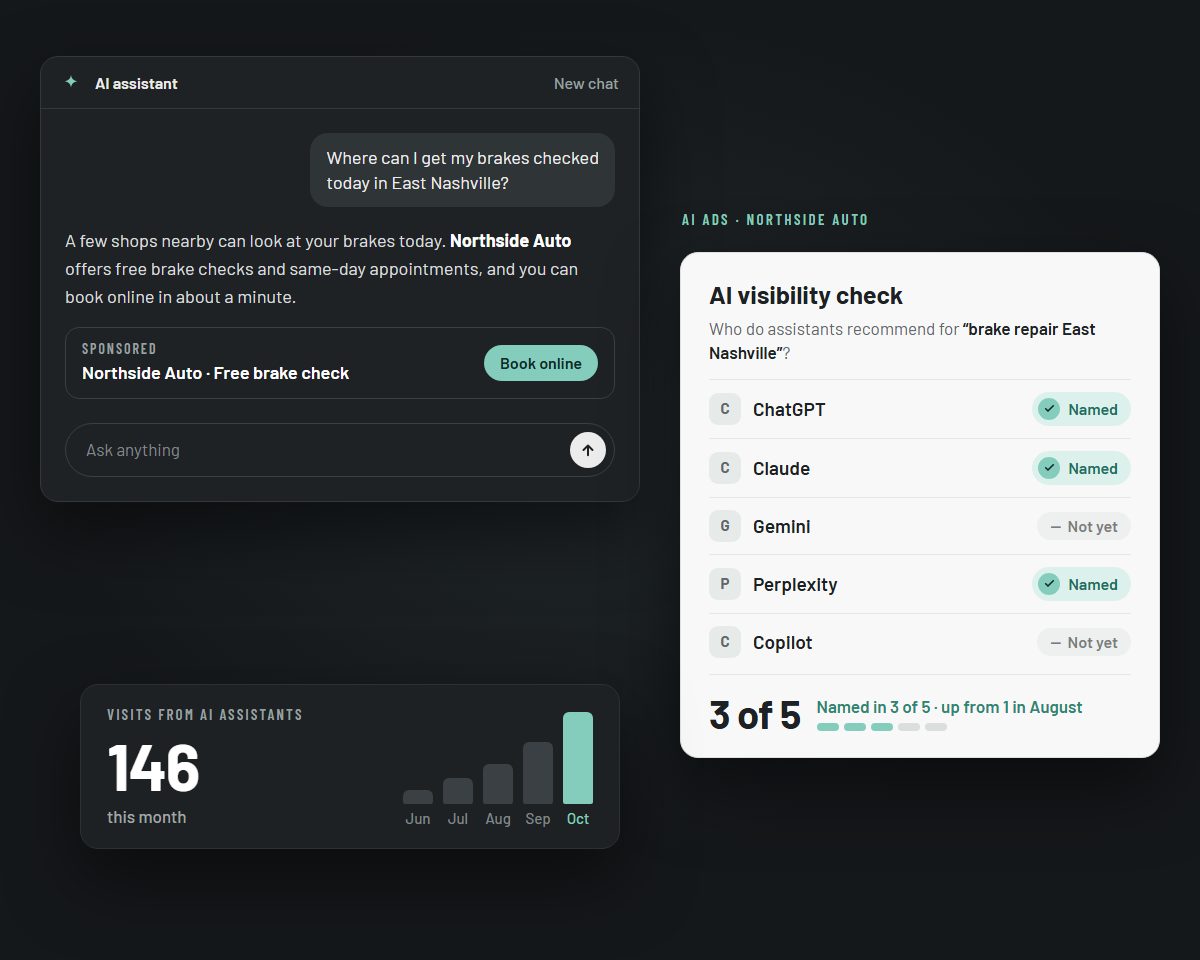Click the VISITS FROM AI ASSISTANTS title
1200x960 pixels.
pos(205,715)
